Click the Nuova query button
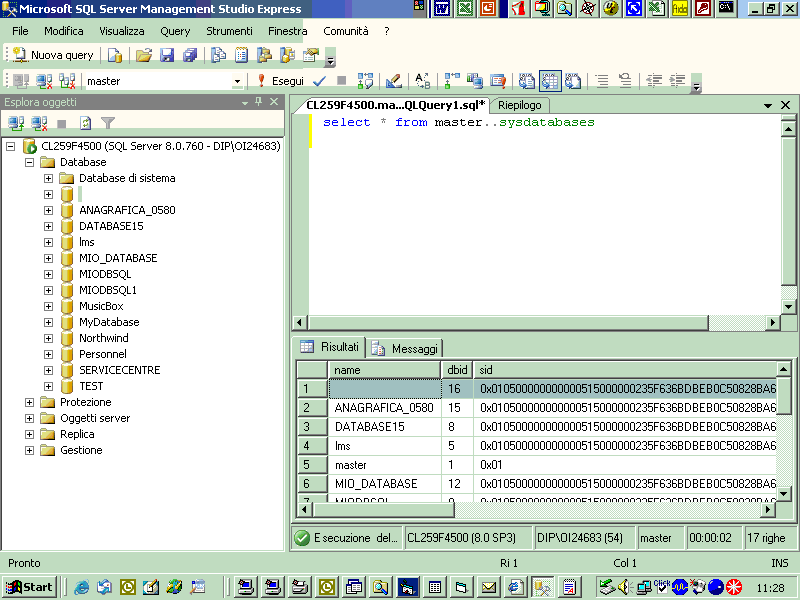This screenshot has width=800, height=600. 53,55
